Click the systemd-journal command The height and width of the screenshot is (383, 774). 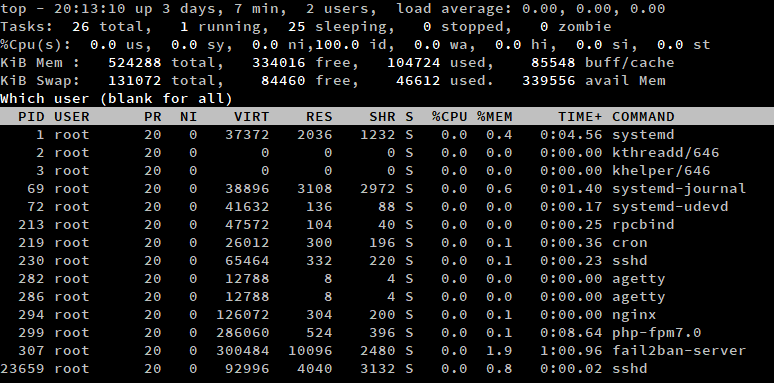(679, 189)
